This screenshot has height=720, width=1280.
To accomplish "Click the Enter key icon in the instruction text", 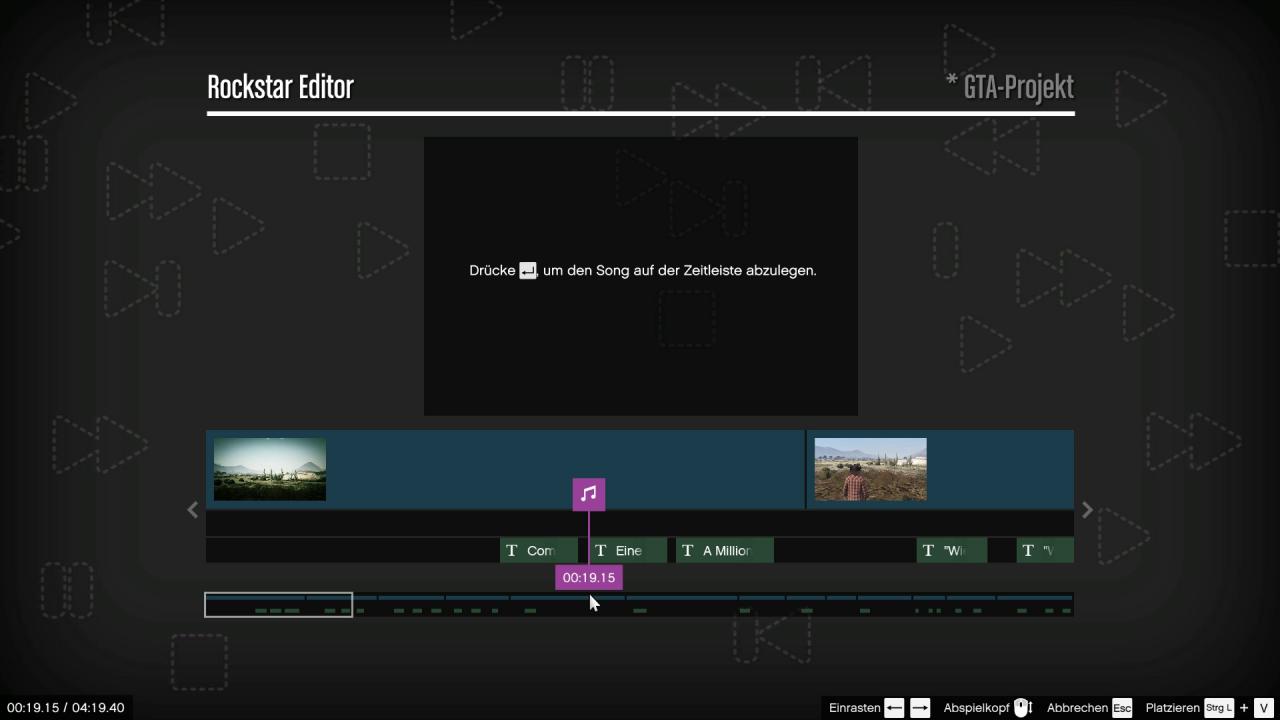I will point(528,271).
